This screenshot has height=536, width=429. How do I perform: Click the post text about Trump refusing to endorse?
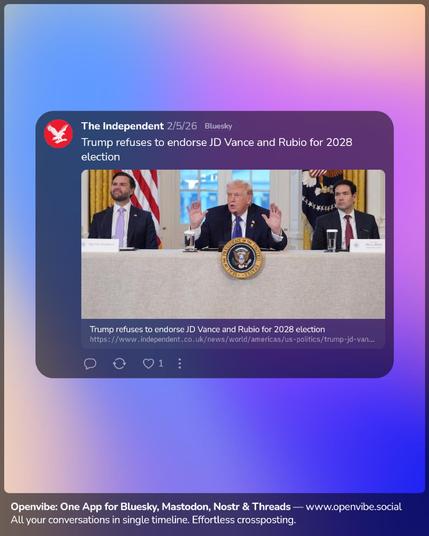tap(216, 149)
